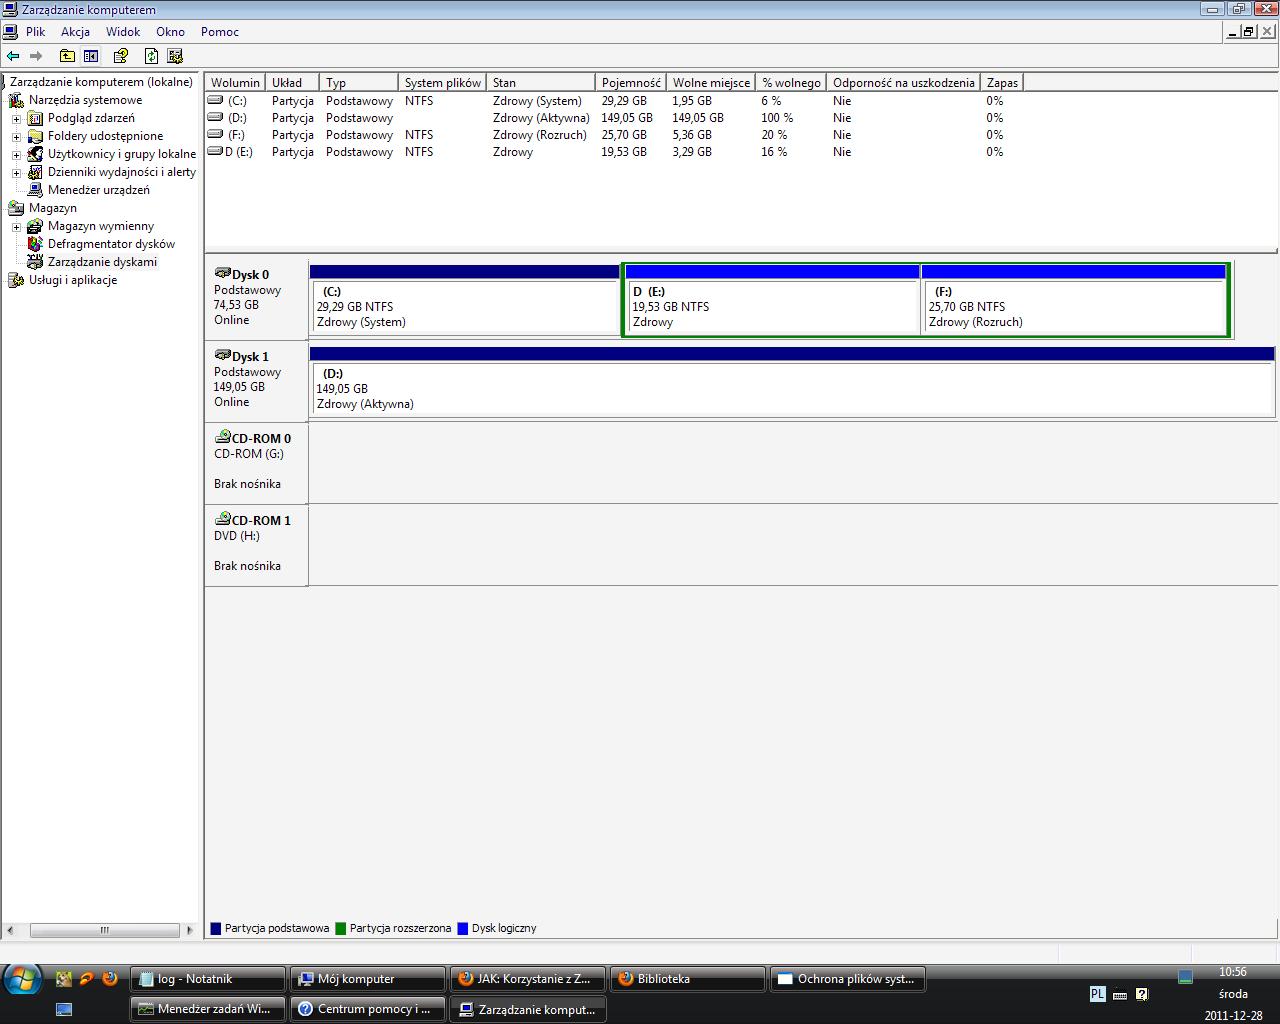This screenshot has height=1024, width=1280.
Task: Sort by the Pojemność column header
Action: (x=631, y=83)
